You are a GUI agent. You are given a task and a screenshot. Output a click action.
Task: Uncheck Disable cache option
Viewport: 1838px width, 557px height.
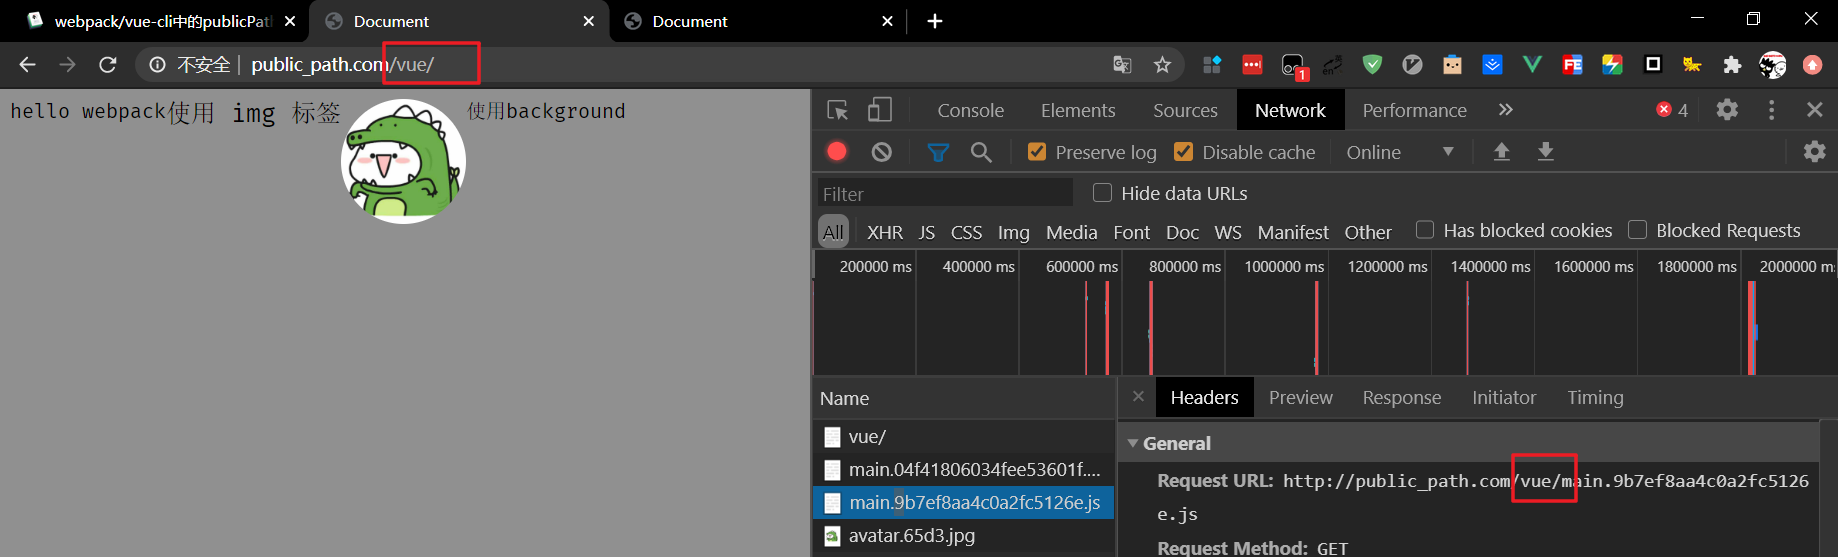click(1184, 152)
